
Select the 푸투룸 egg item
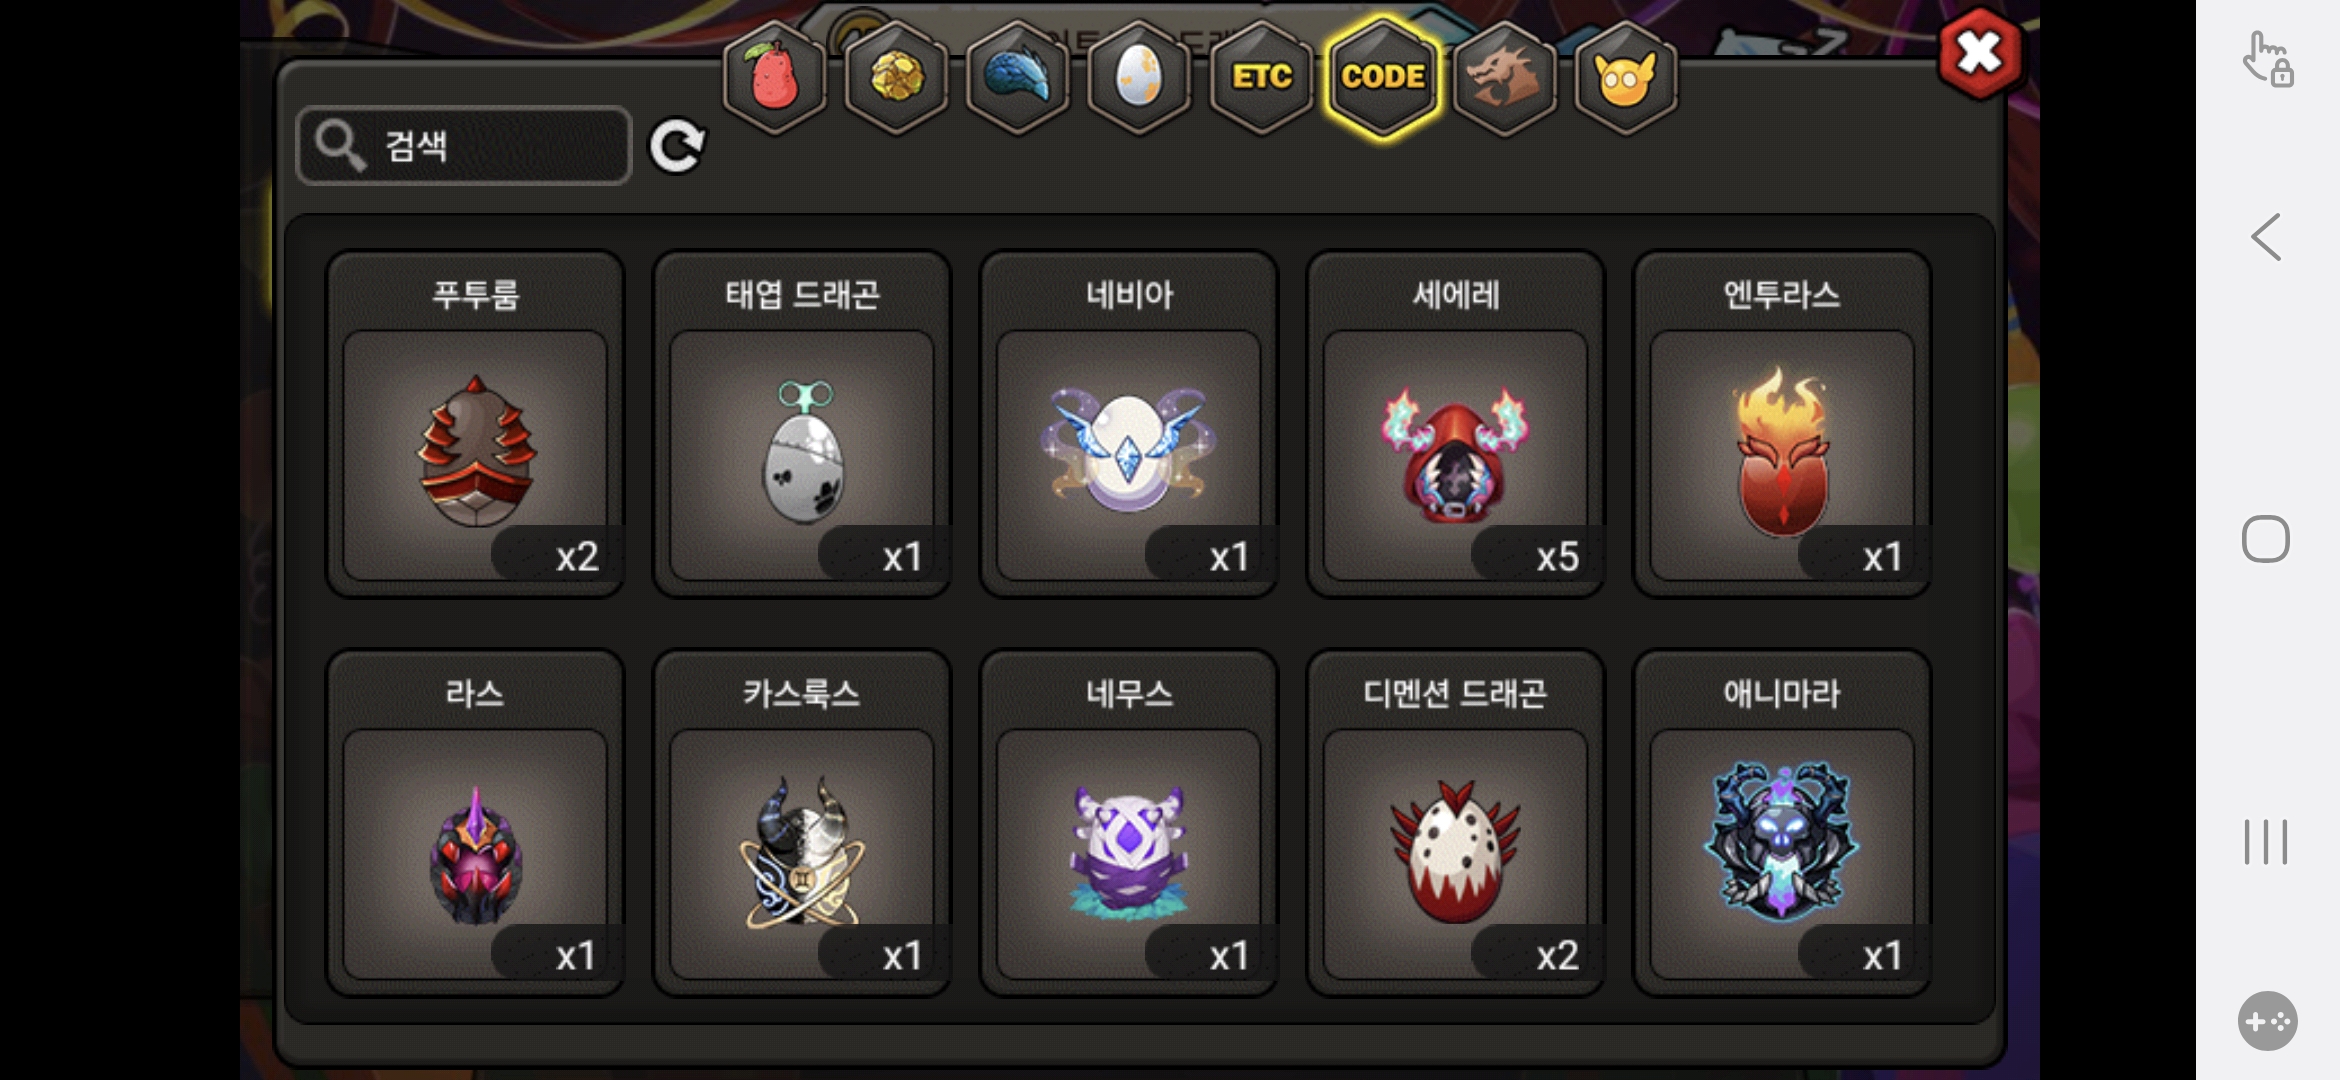(x=476, y=424)
